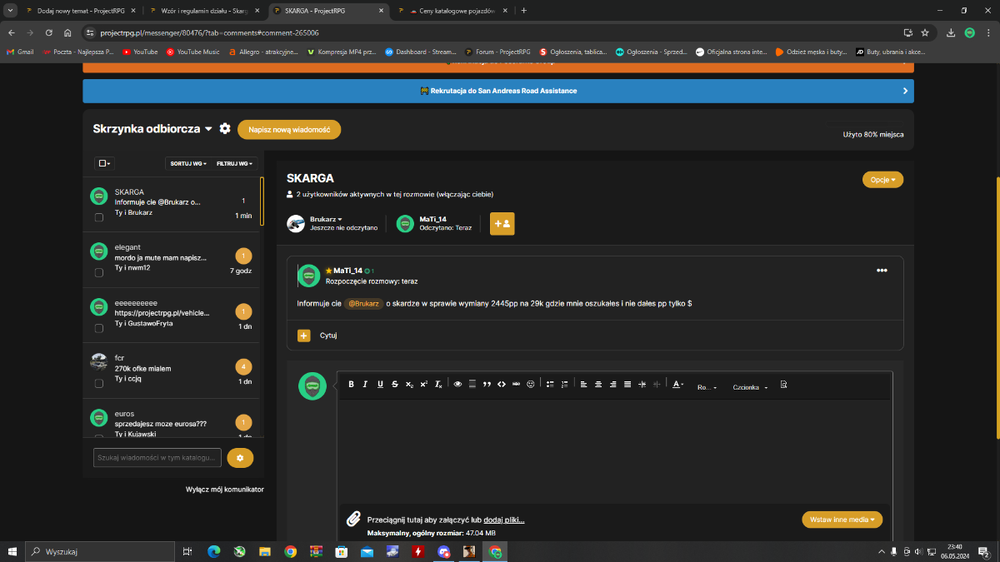Image resolution: width=1000 pixels, height=562 pixels.
Task: Add another user to the conversation
Action: (502, 224)
